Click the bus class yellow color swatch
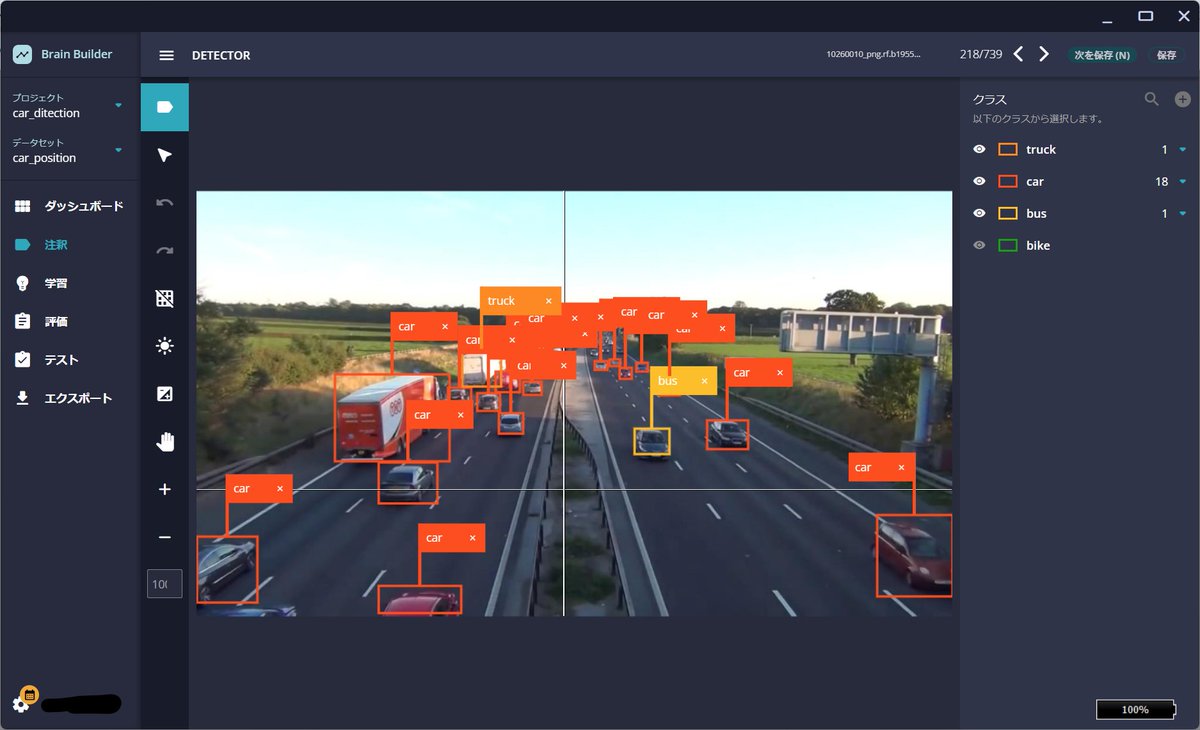Viewport: 1200px width, 730px height. coord(1008,213)
